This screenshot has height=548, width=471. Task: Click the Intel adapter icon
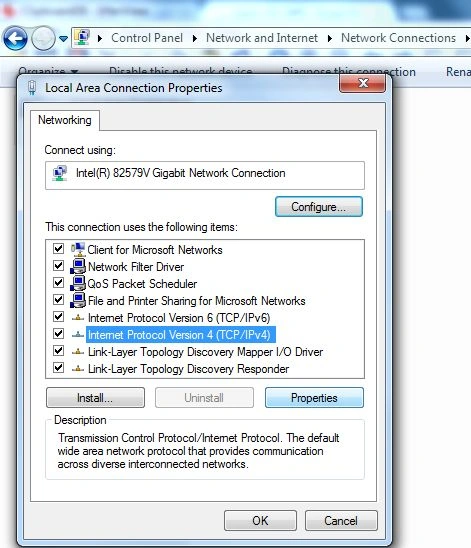click(60, 173)
